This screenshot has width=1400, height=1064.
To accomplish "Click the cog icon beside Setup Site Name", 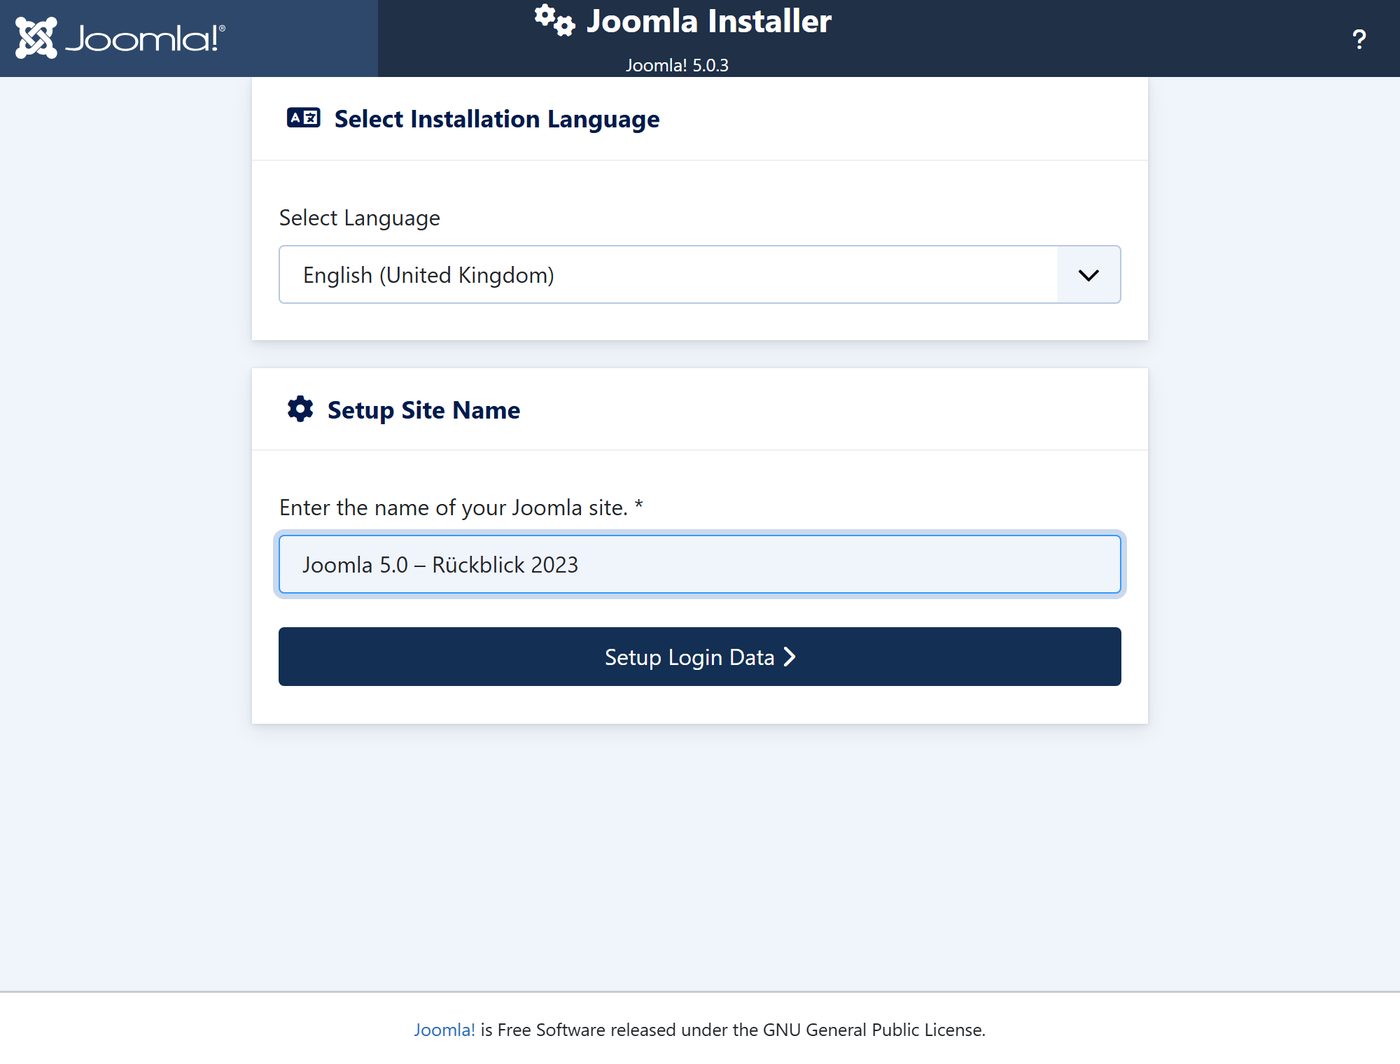I will [300, 409].
